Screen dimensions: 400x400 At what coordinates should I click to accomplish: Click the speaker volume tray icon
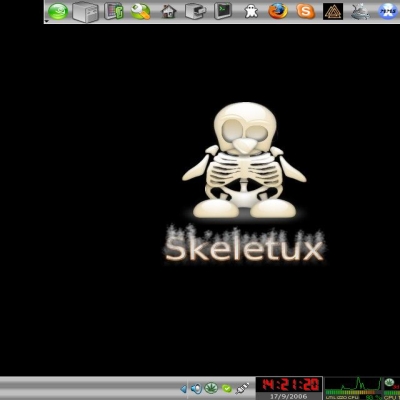tap(196, 388)
